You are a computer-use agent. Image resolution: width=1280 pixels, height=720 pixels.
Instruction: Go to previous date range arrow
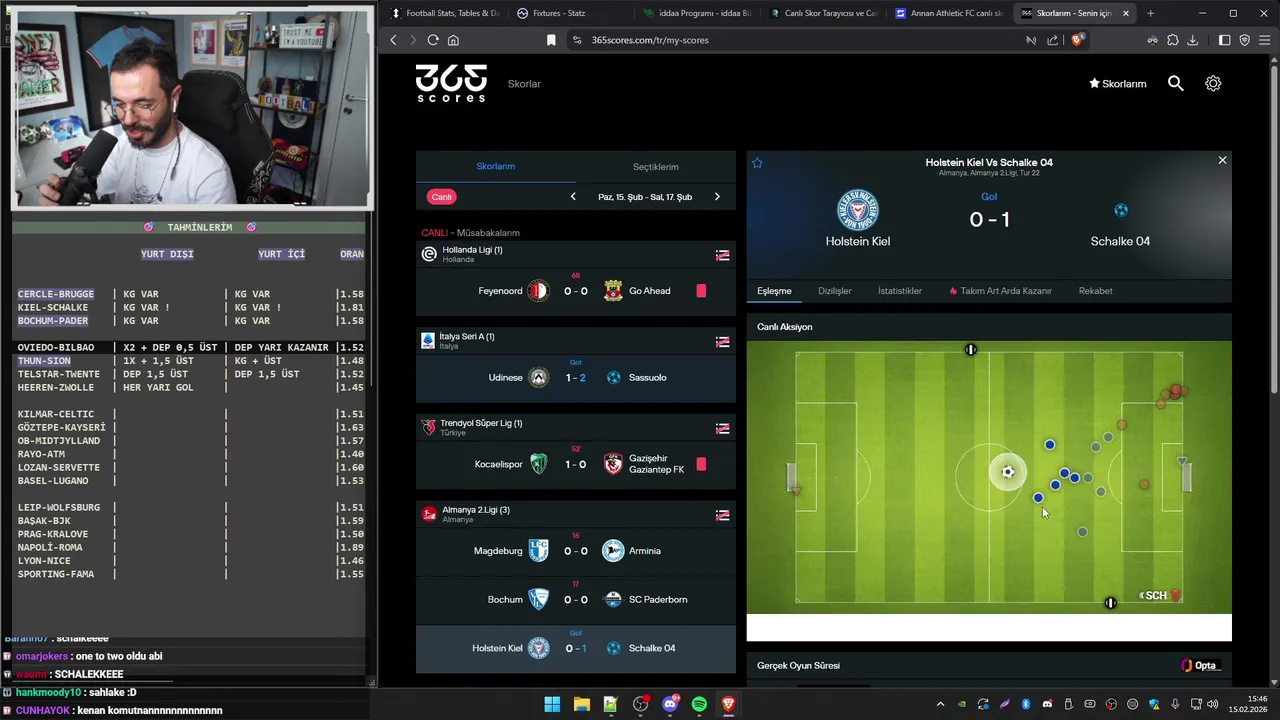pos(573,197)
